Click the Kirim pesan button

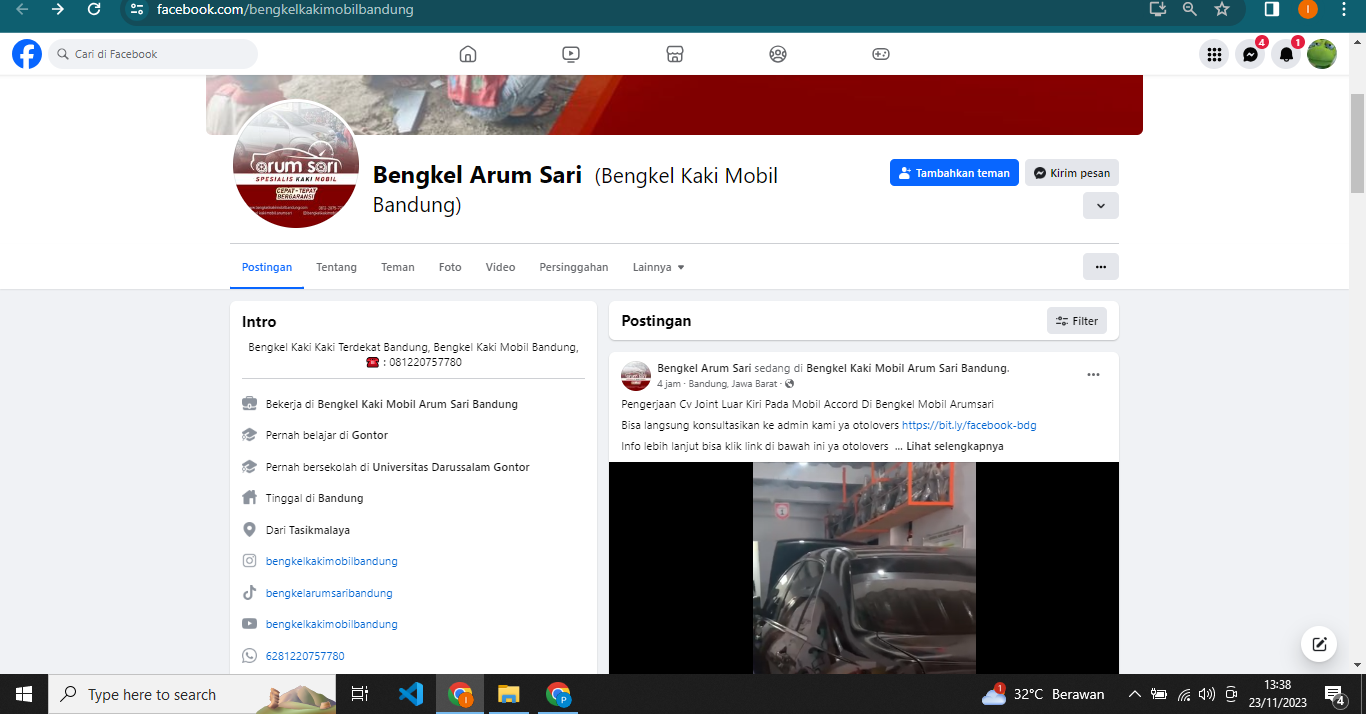click(1072, 173)
